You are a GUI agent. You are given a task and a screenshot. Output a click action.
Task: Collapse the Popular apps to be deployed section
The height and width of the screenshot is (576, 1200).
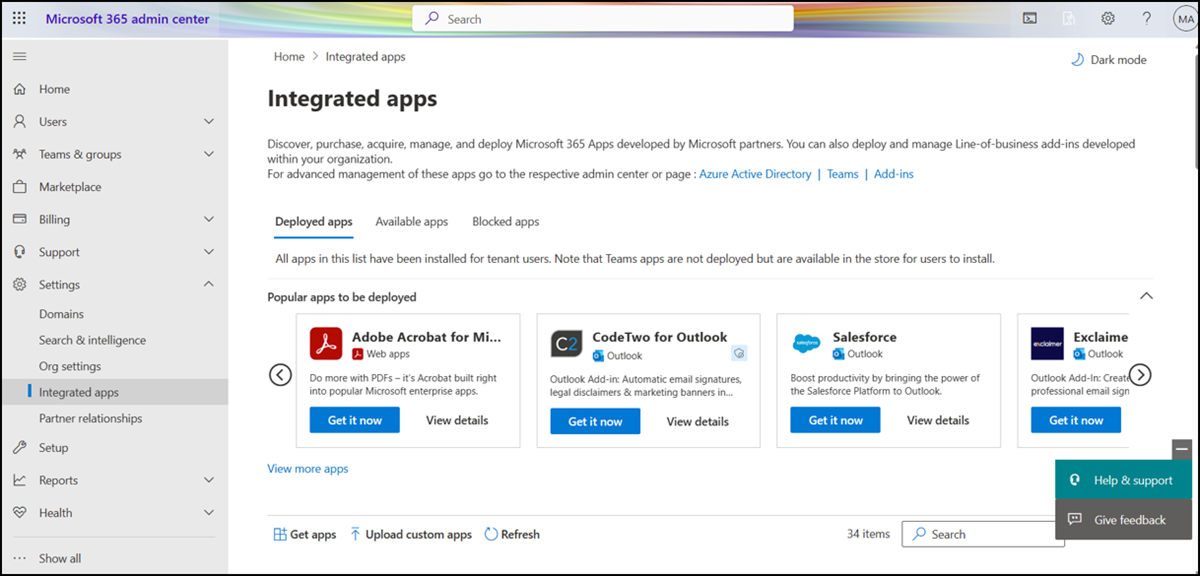coord(1146,296)
